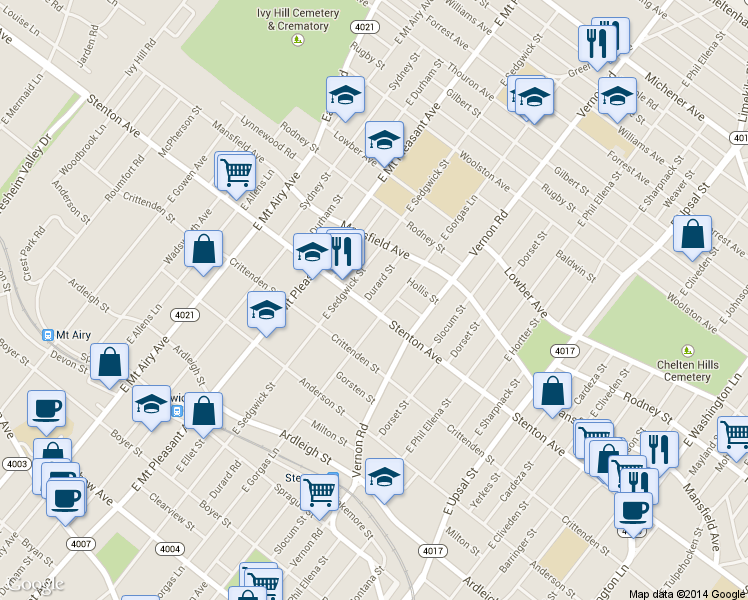Click the shopping cart marker on Vernon Rd
This screenshot has width=748, height=600.
(319, 492)
